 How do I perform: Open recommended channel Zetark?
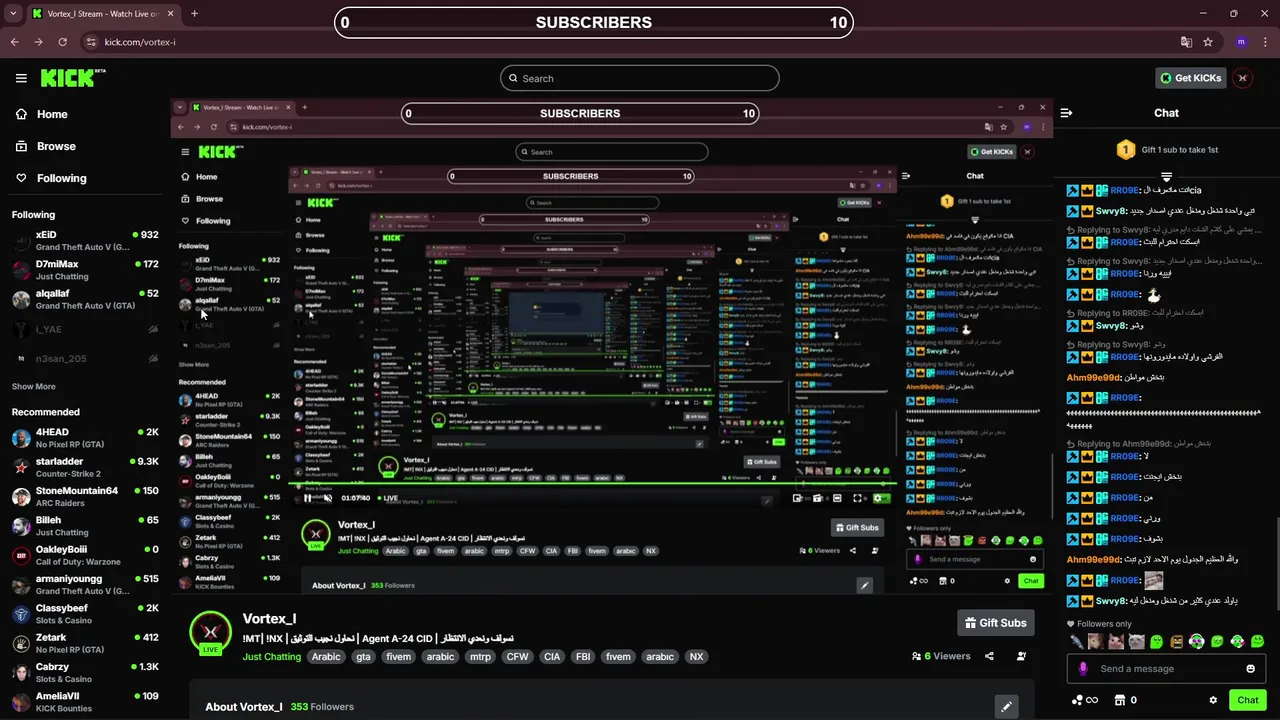coord(85,643)
